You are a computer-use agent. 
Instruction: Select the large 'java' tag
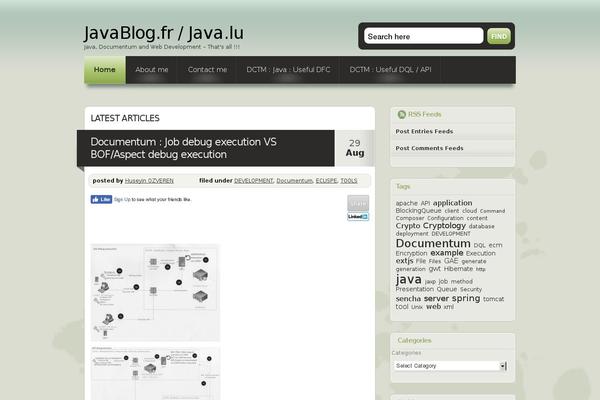409,279
